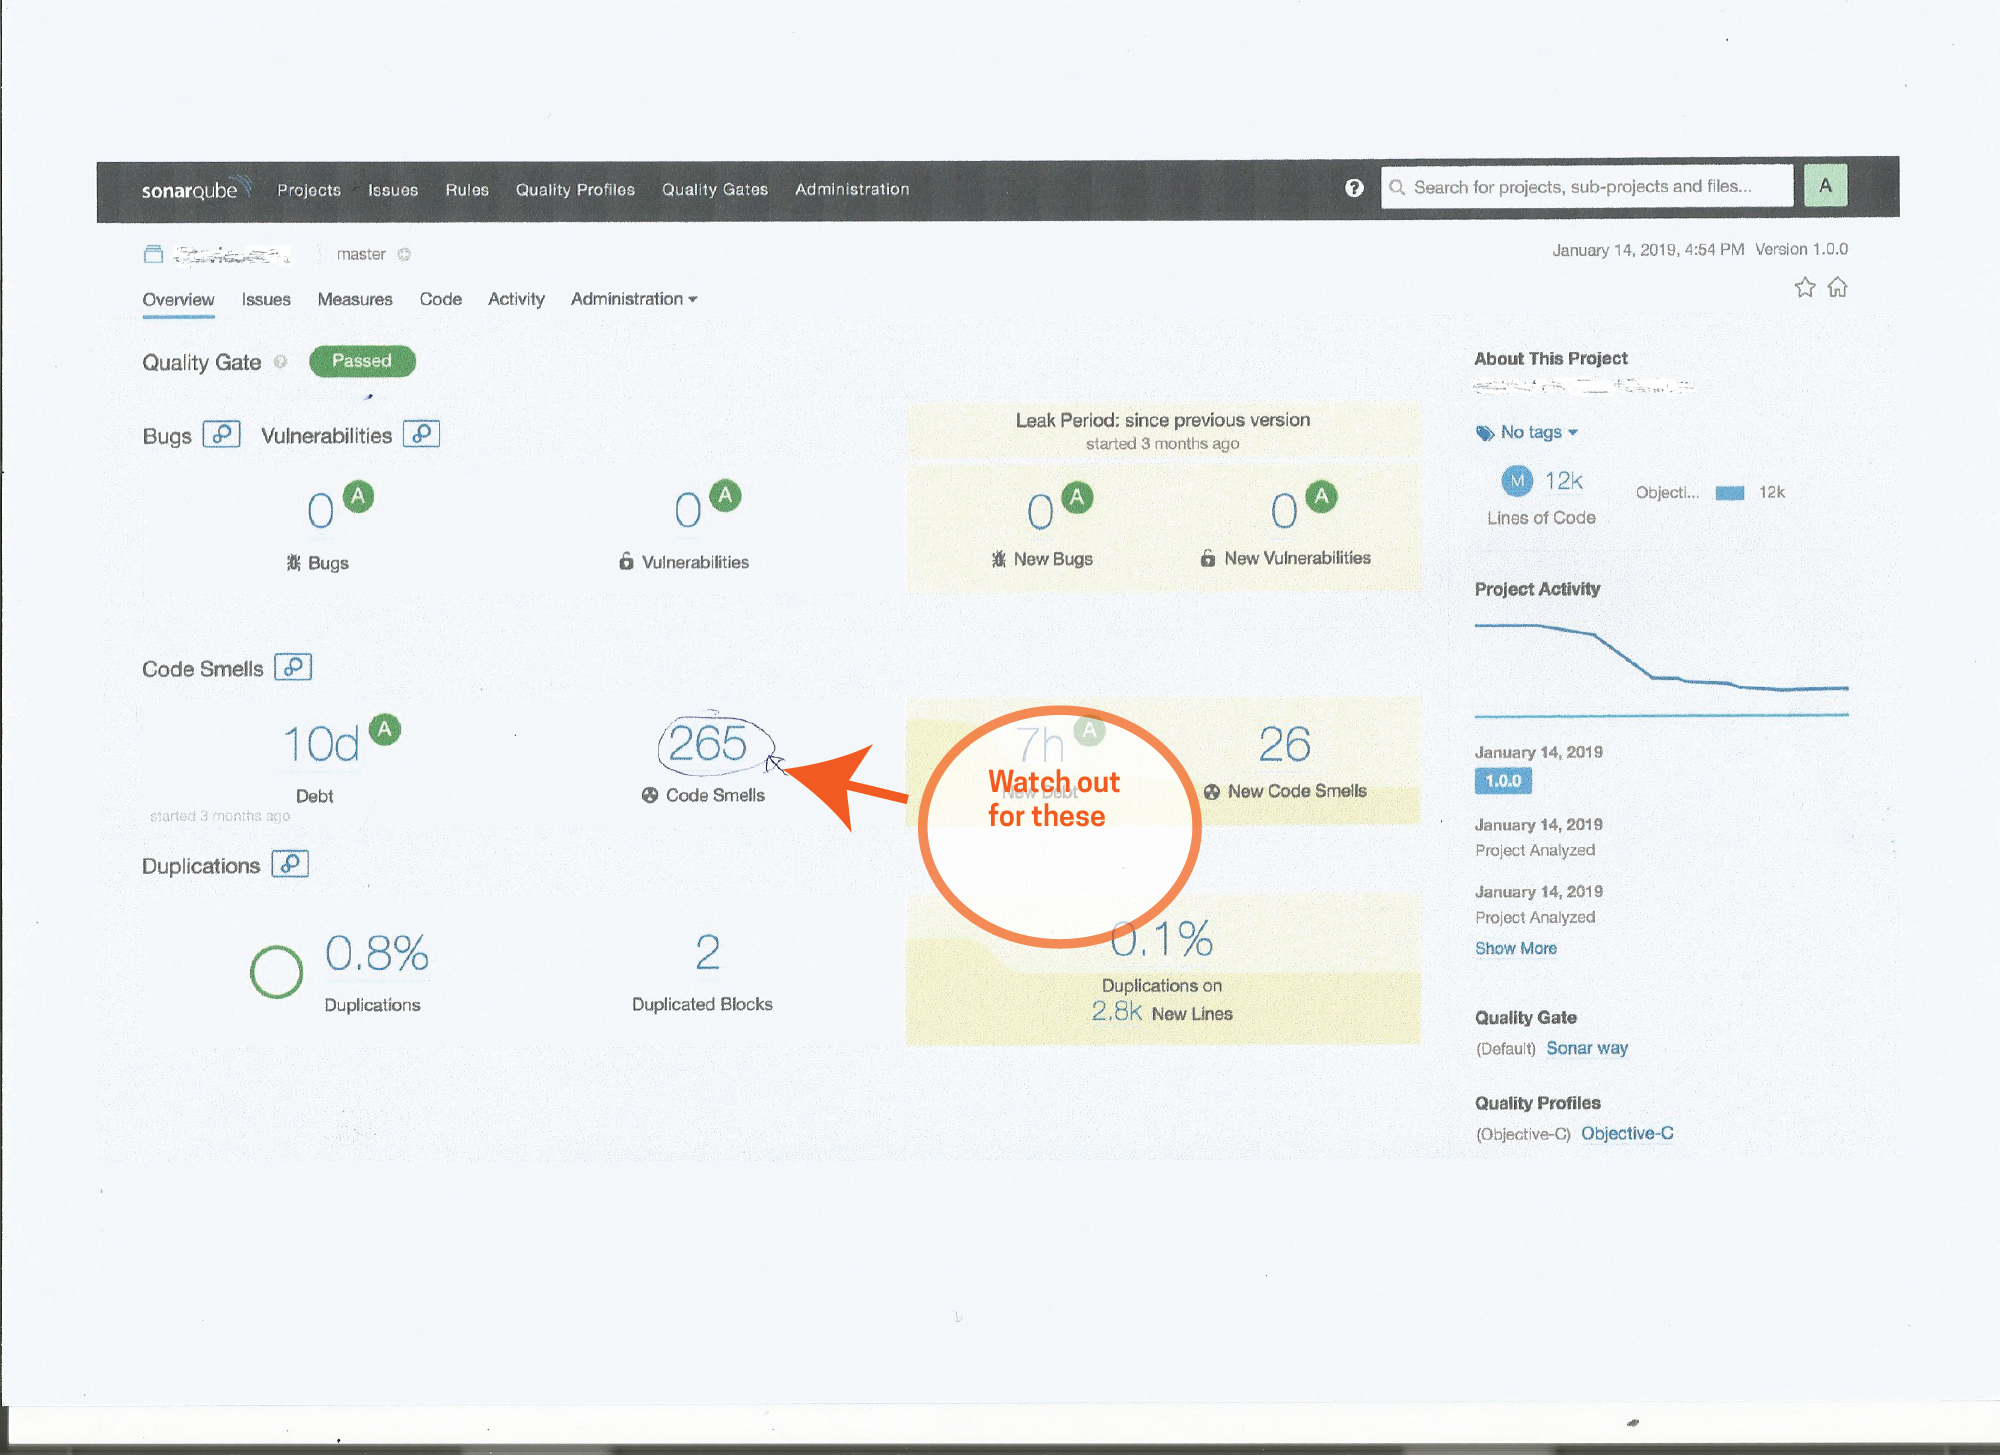Screen dimensions: 2000x1456
Task: Open the user avatar A menu
Action: [x=1825, y=186]
